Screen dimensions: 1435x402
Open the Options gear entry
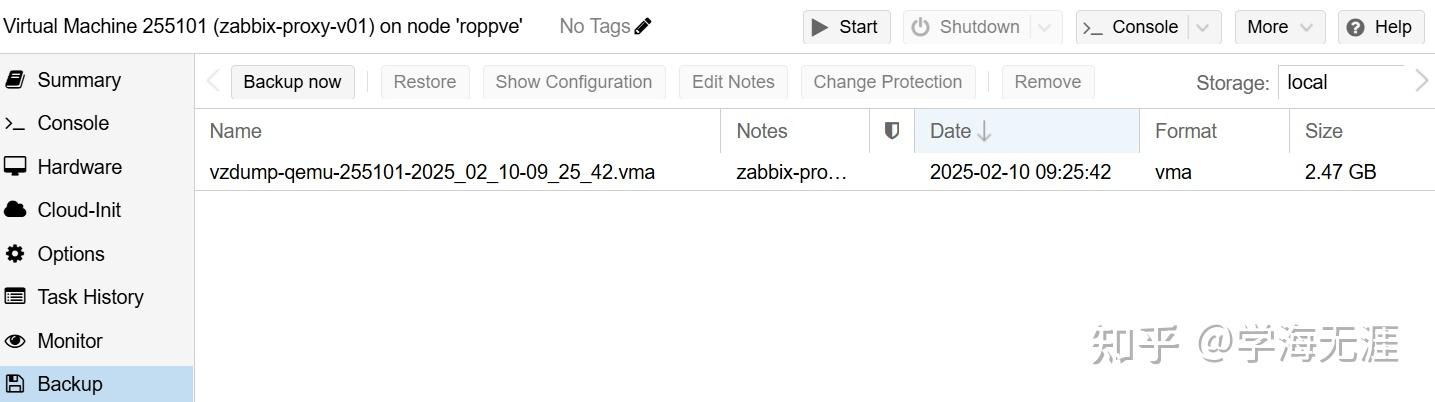pos(70,254)
